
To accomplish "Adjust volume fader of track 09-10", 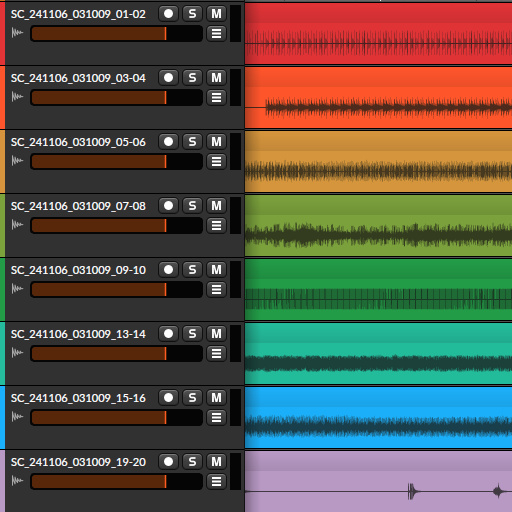I will tap(116, 290).
